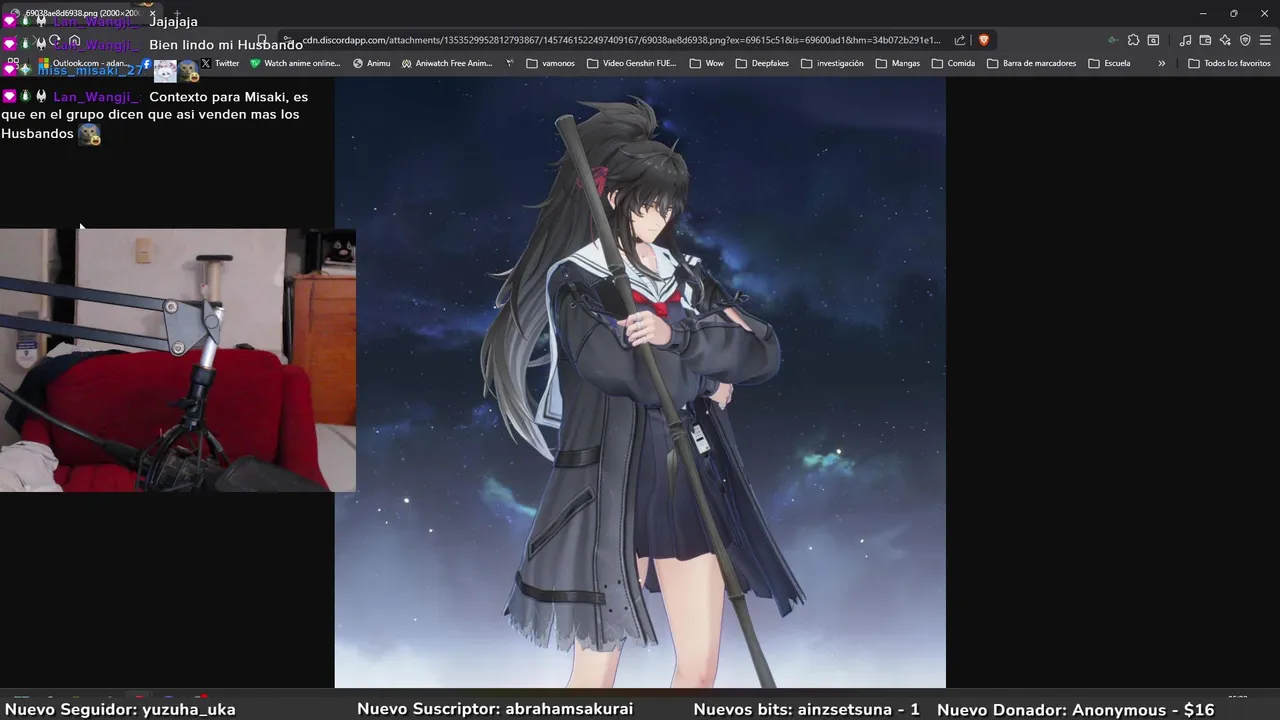Open the Brave VPN shield icon
Image resolution: width=1280 pixels, height=720 pixels.
tap(1245, 40)
